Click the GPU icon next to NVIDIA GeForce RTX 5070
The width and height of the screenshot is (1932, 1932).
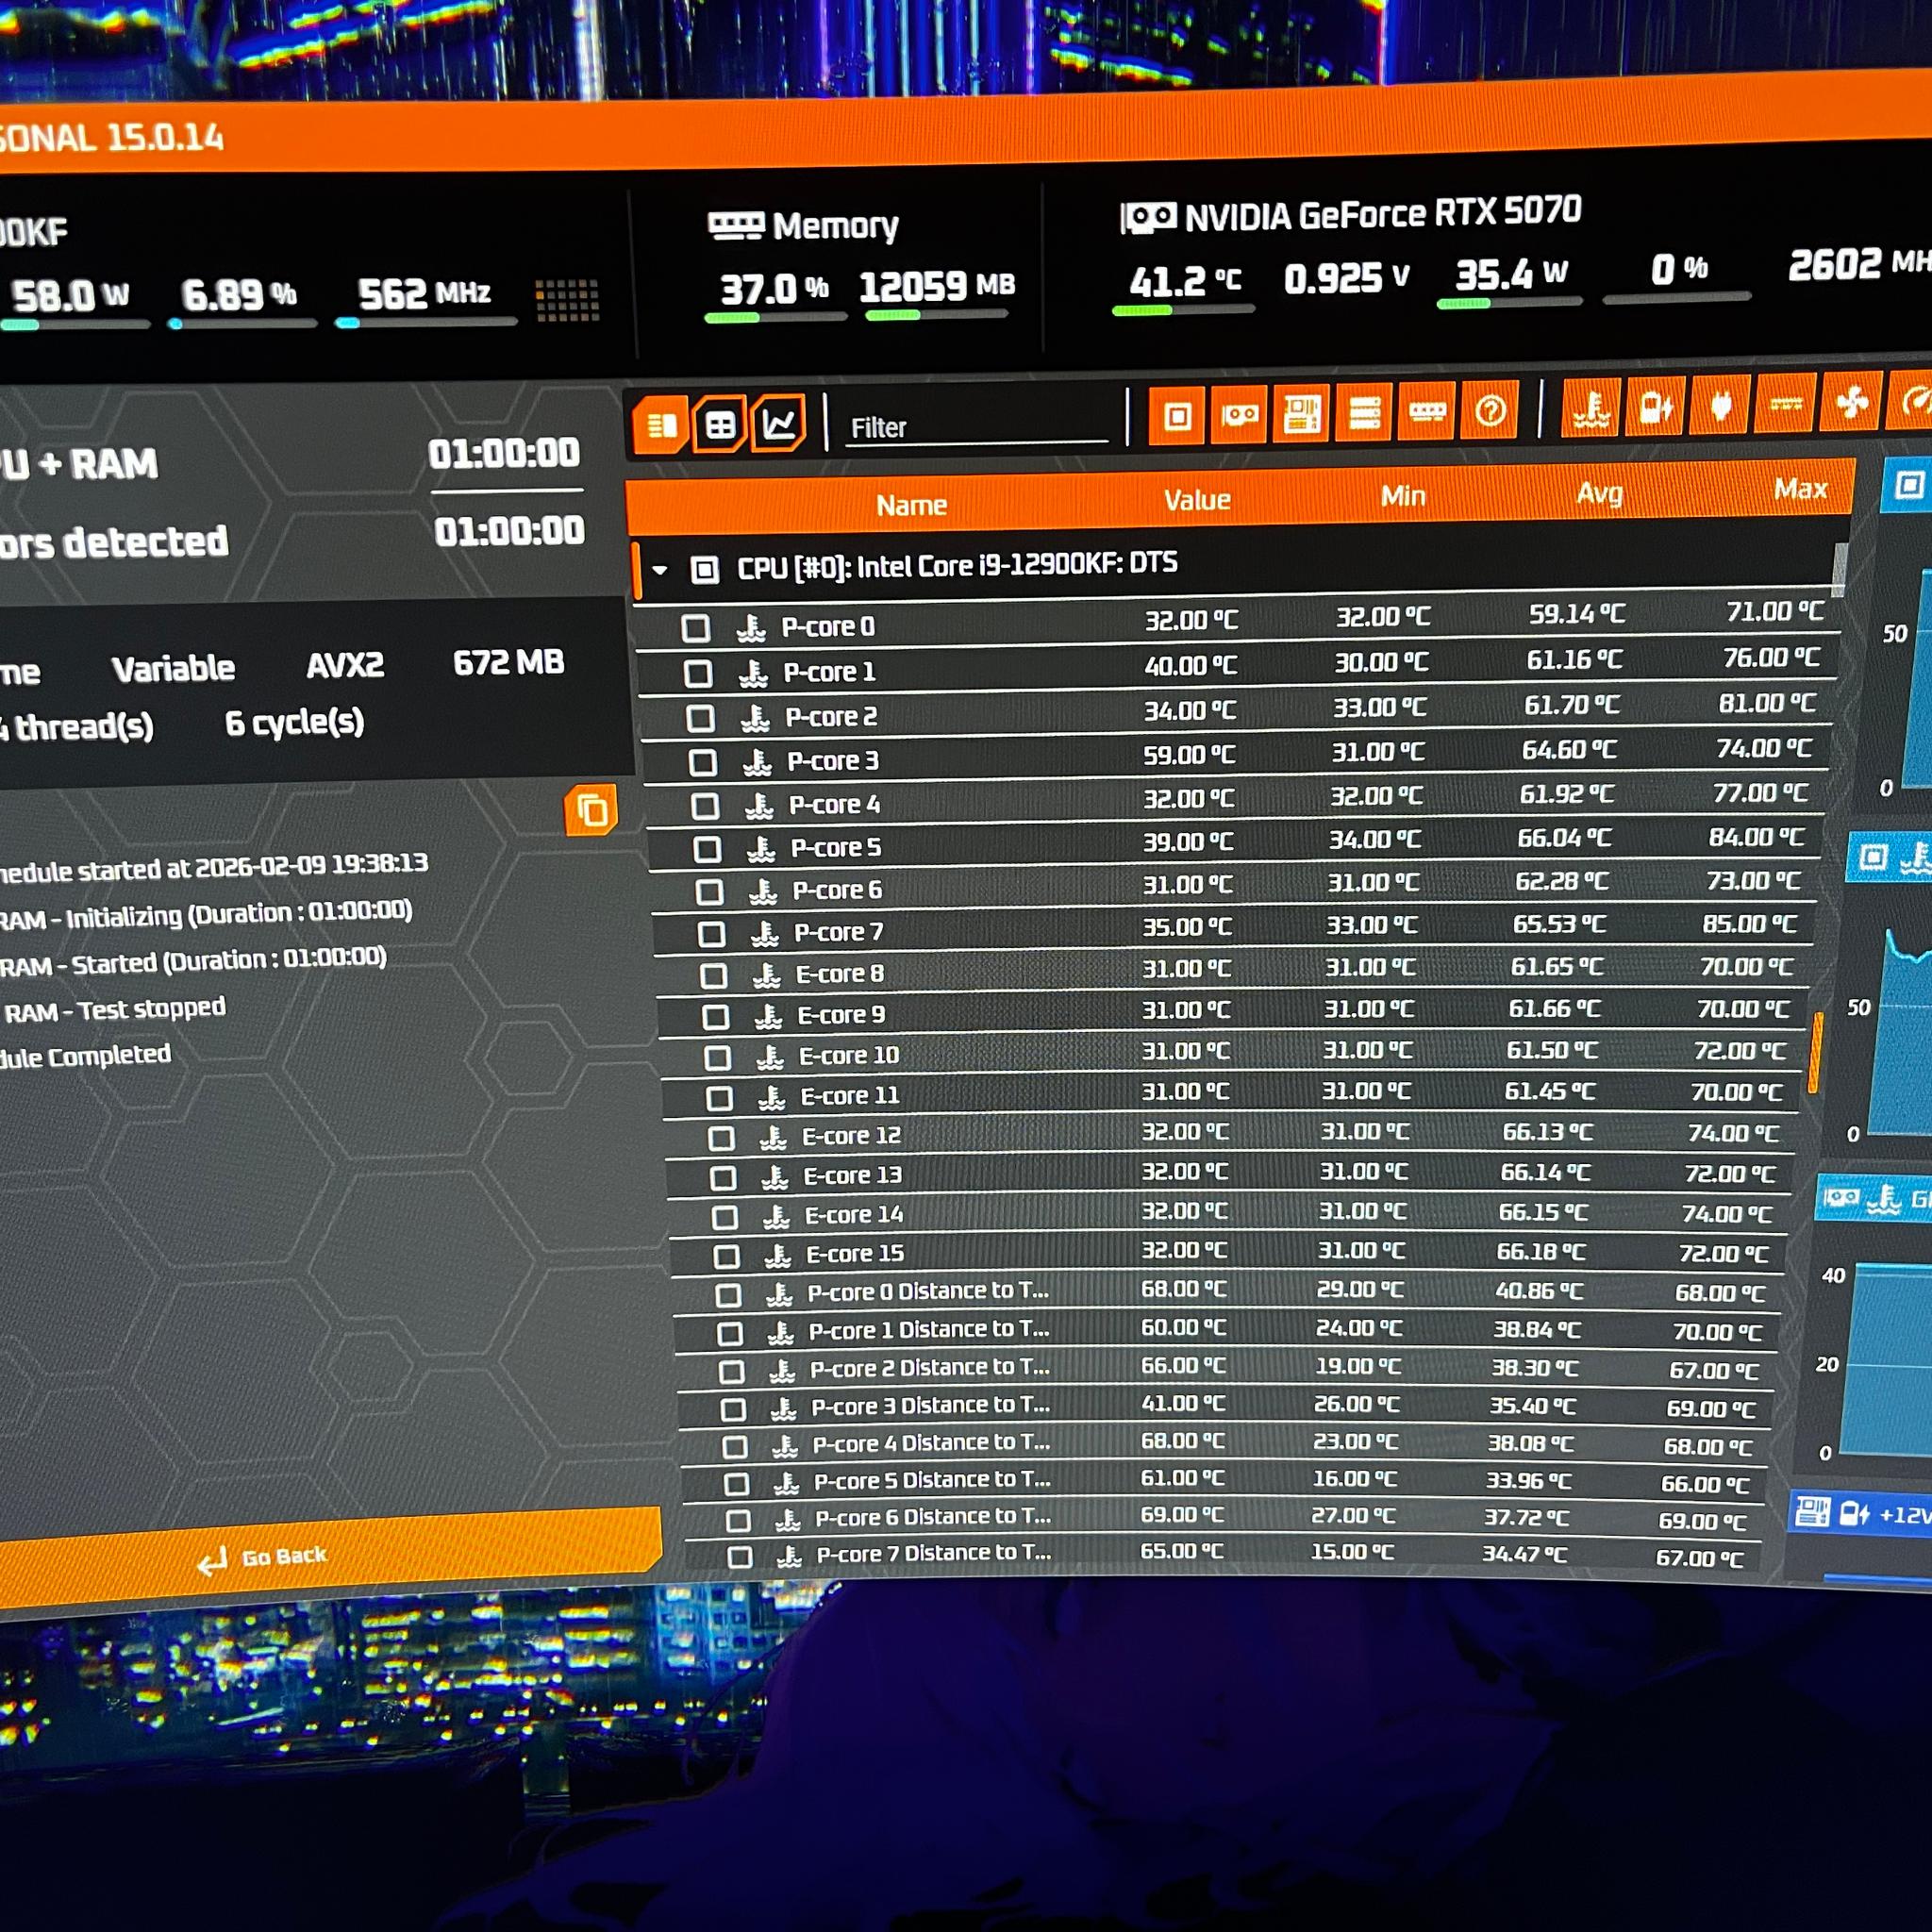pos(1148,217)
